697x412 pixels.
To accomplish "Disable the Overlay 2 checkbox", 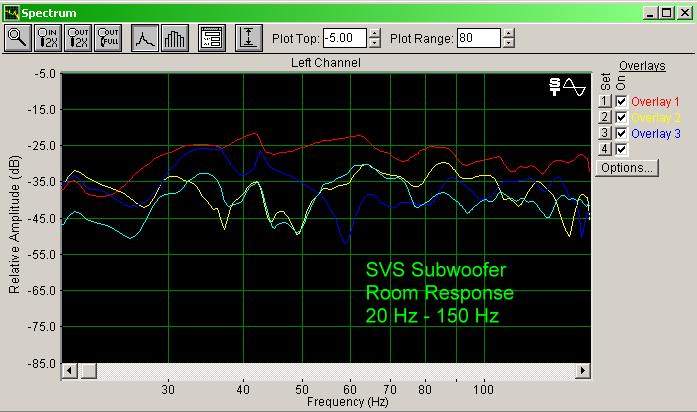I will (621, 118).
